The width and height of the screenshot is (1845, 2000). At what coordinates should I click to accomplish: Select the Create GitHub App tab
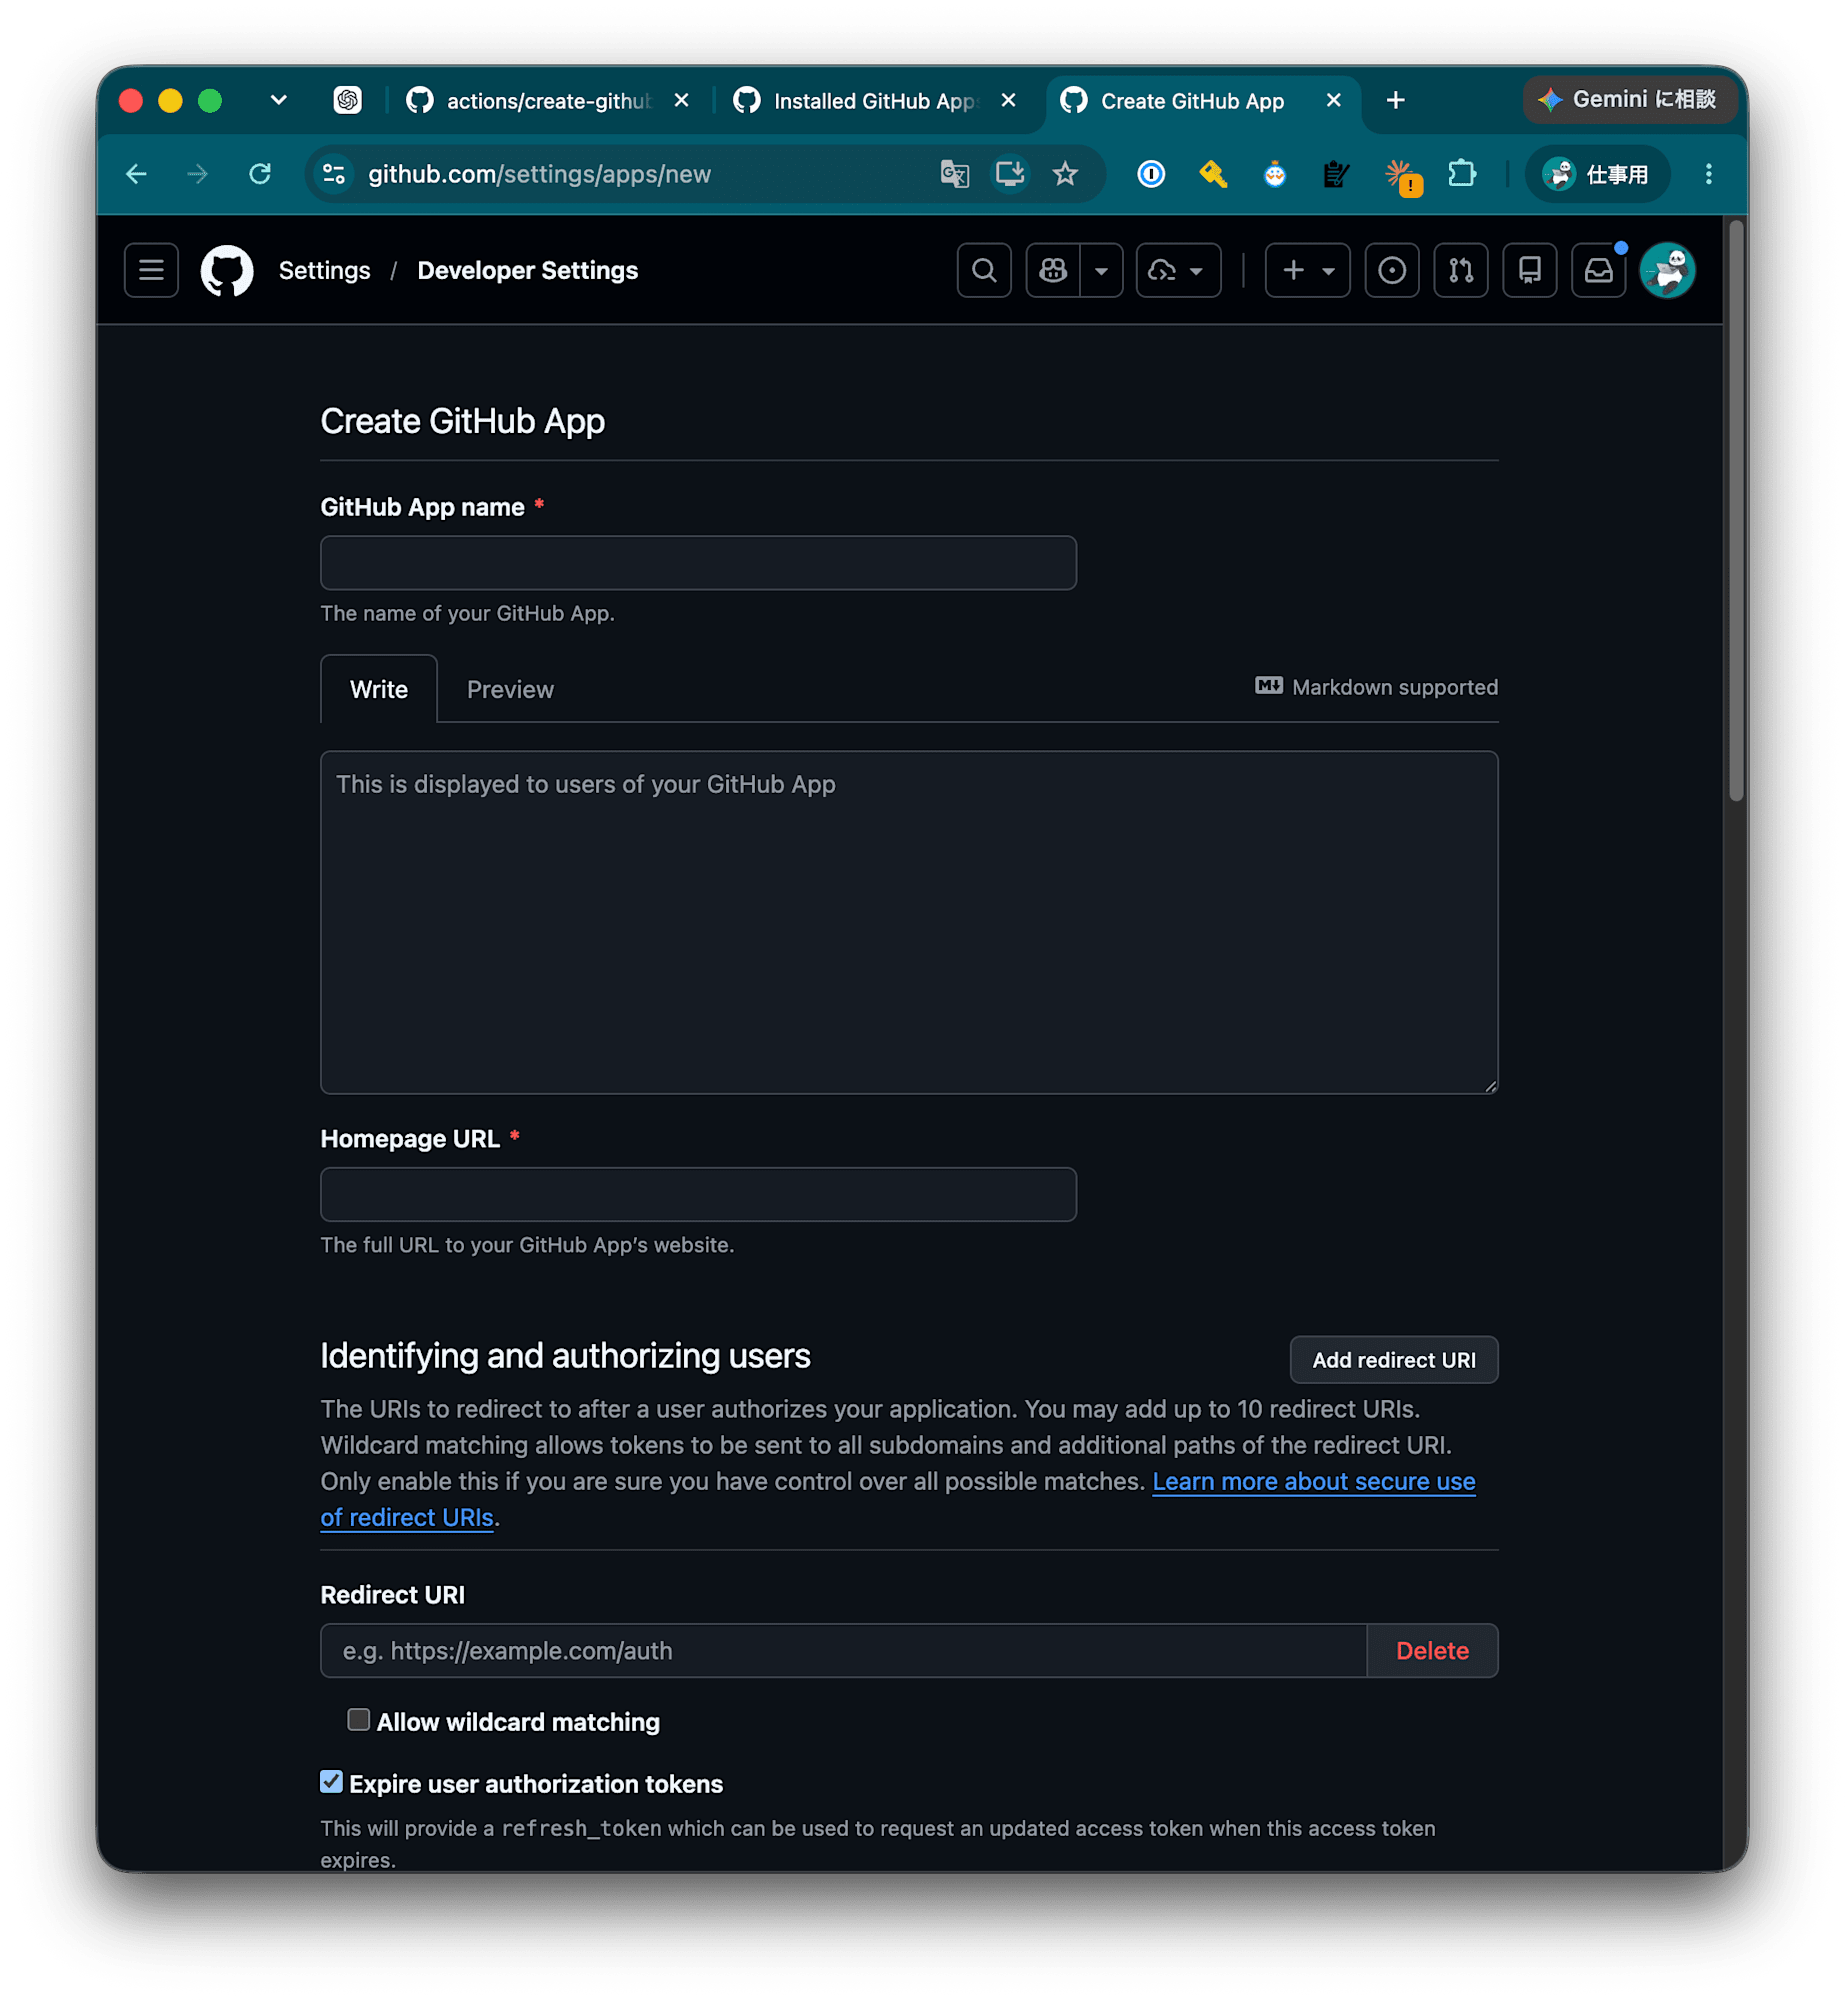[1190, 101]
